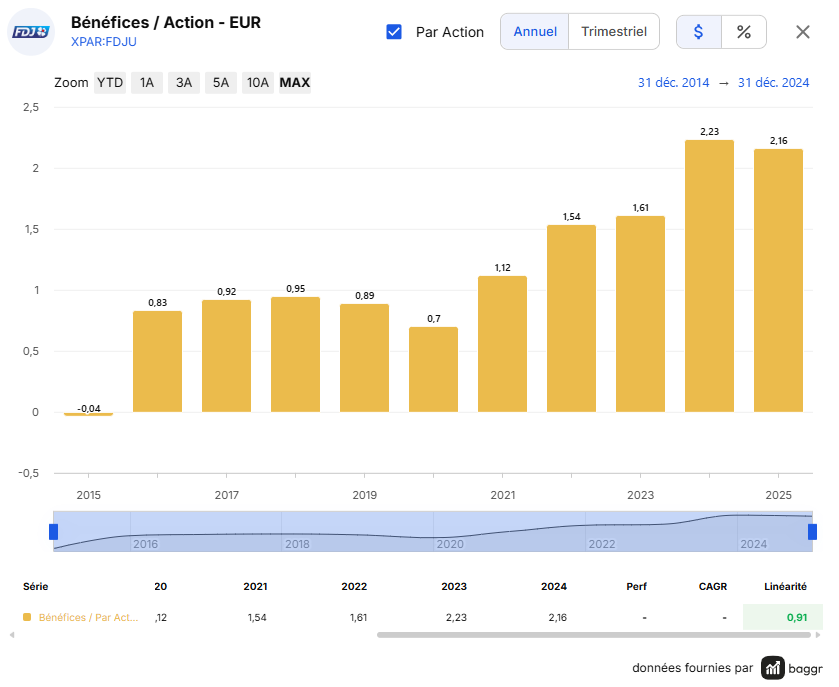Viewport: 839px width, 687px height.
Task: Open the XPAR:FDJU ticker link
Action: pos(104,42)
